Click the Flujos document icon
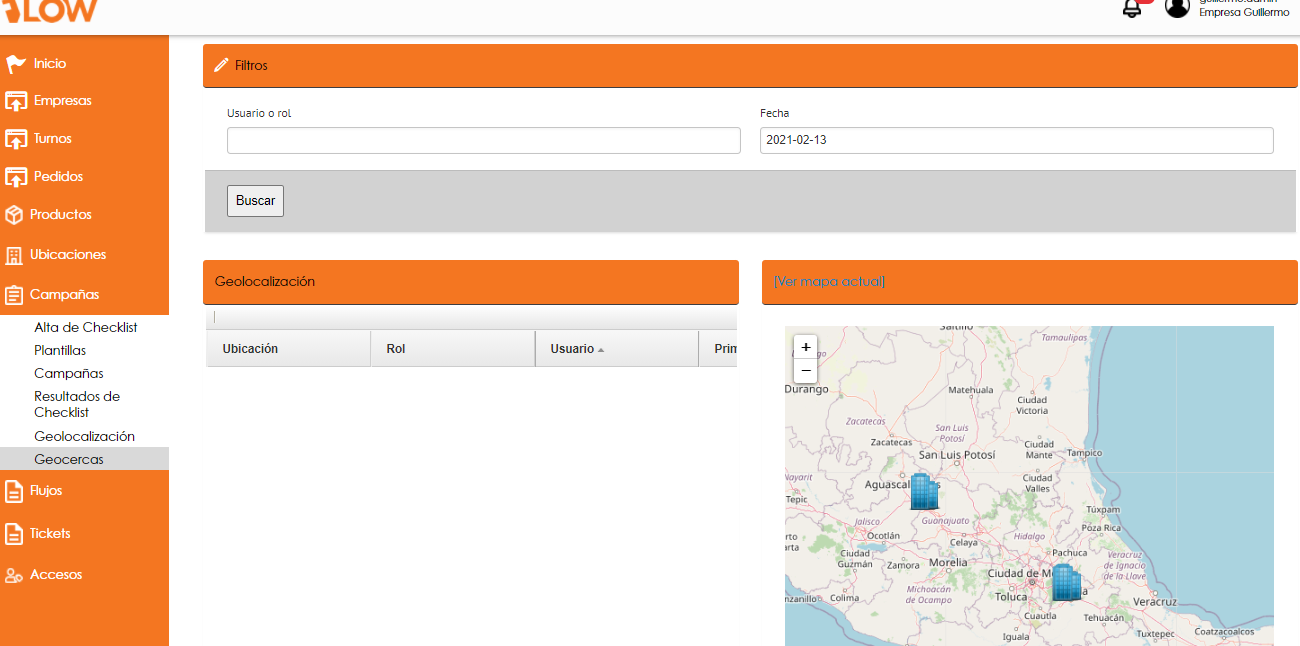This screenshot has height=646, width=1300. point(13,491)
